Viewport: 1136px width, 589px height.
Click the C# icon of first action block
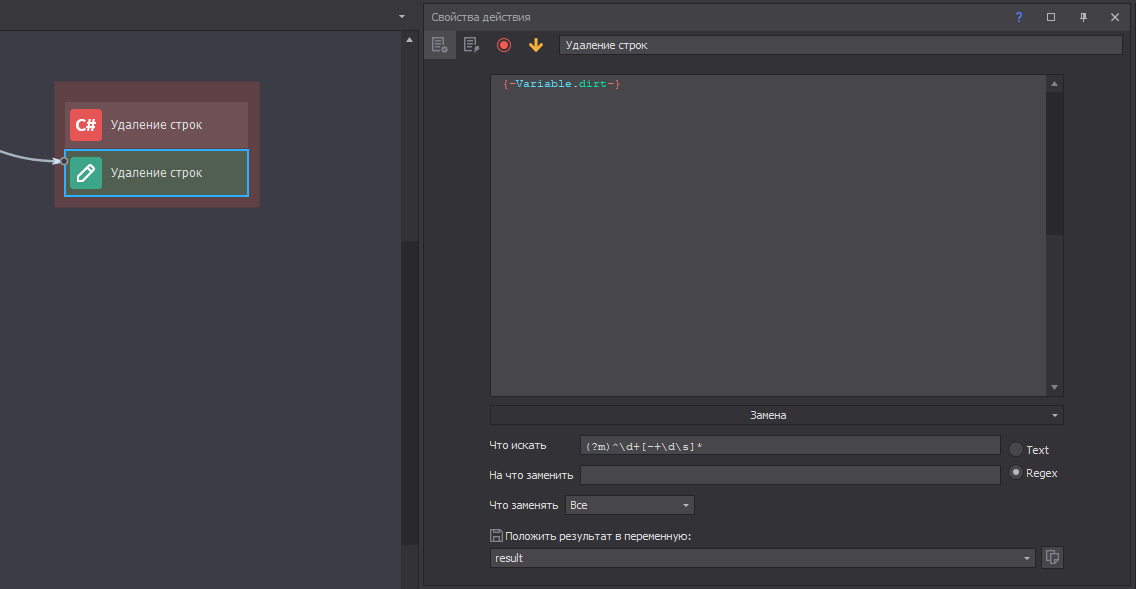coord(86,125)
